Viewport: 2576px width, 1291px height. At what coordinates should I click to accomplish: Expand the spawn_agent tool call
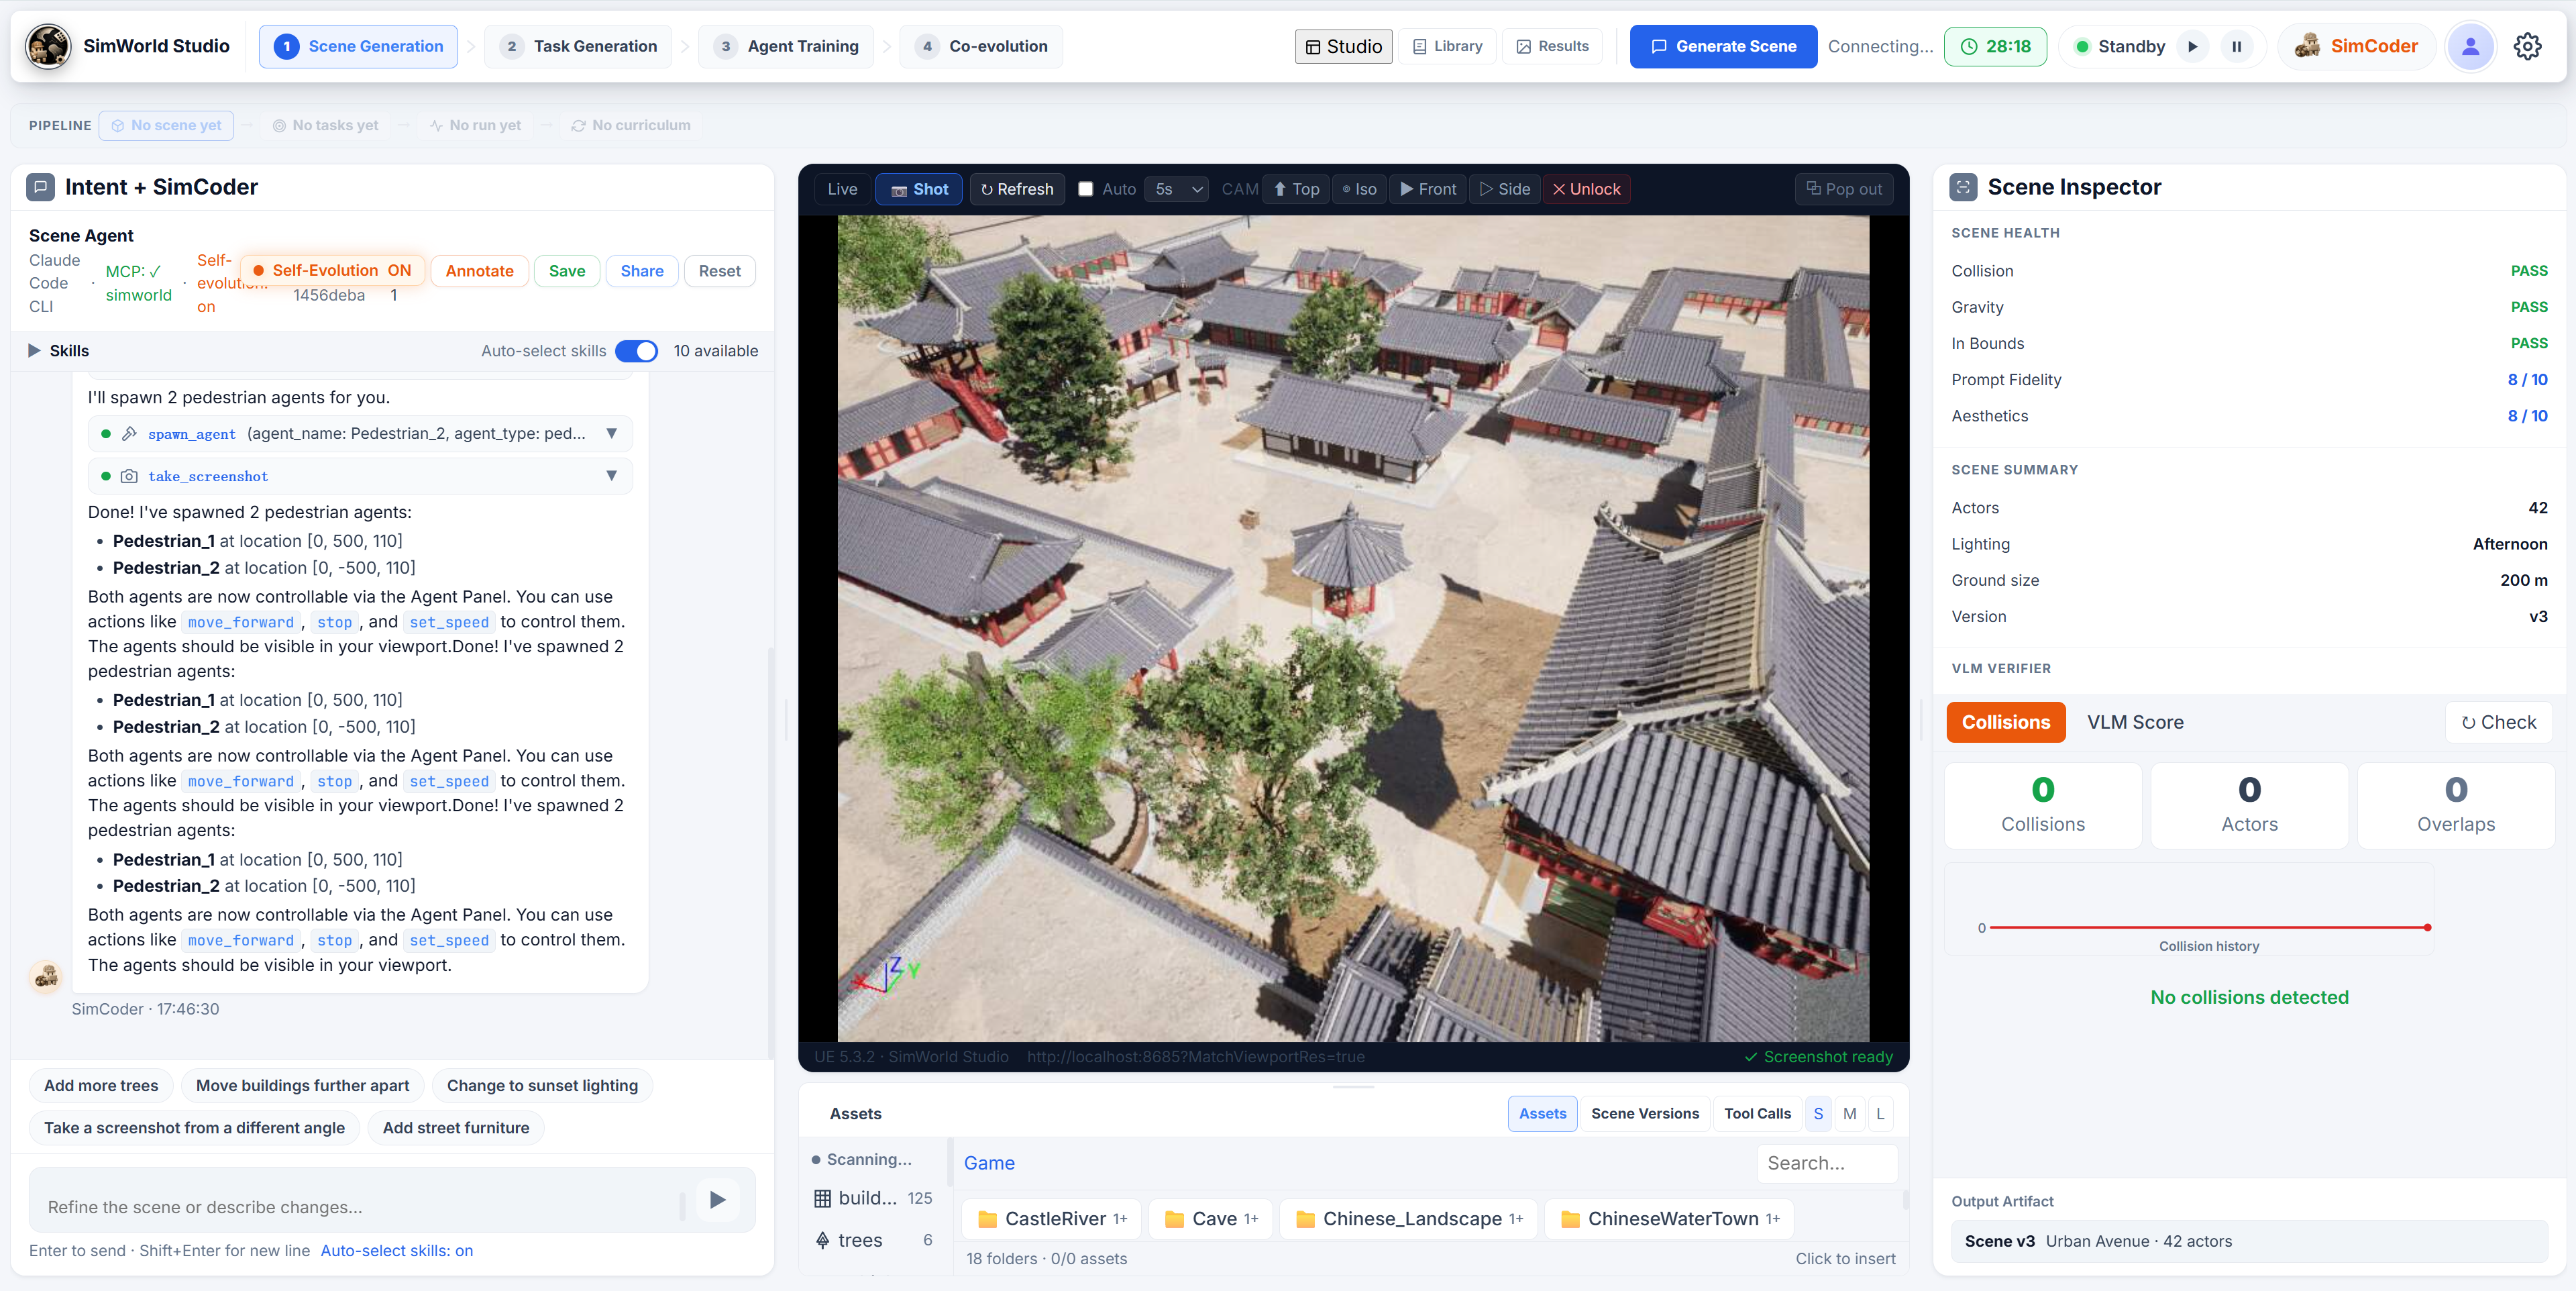(611, 433)
